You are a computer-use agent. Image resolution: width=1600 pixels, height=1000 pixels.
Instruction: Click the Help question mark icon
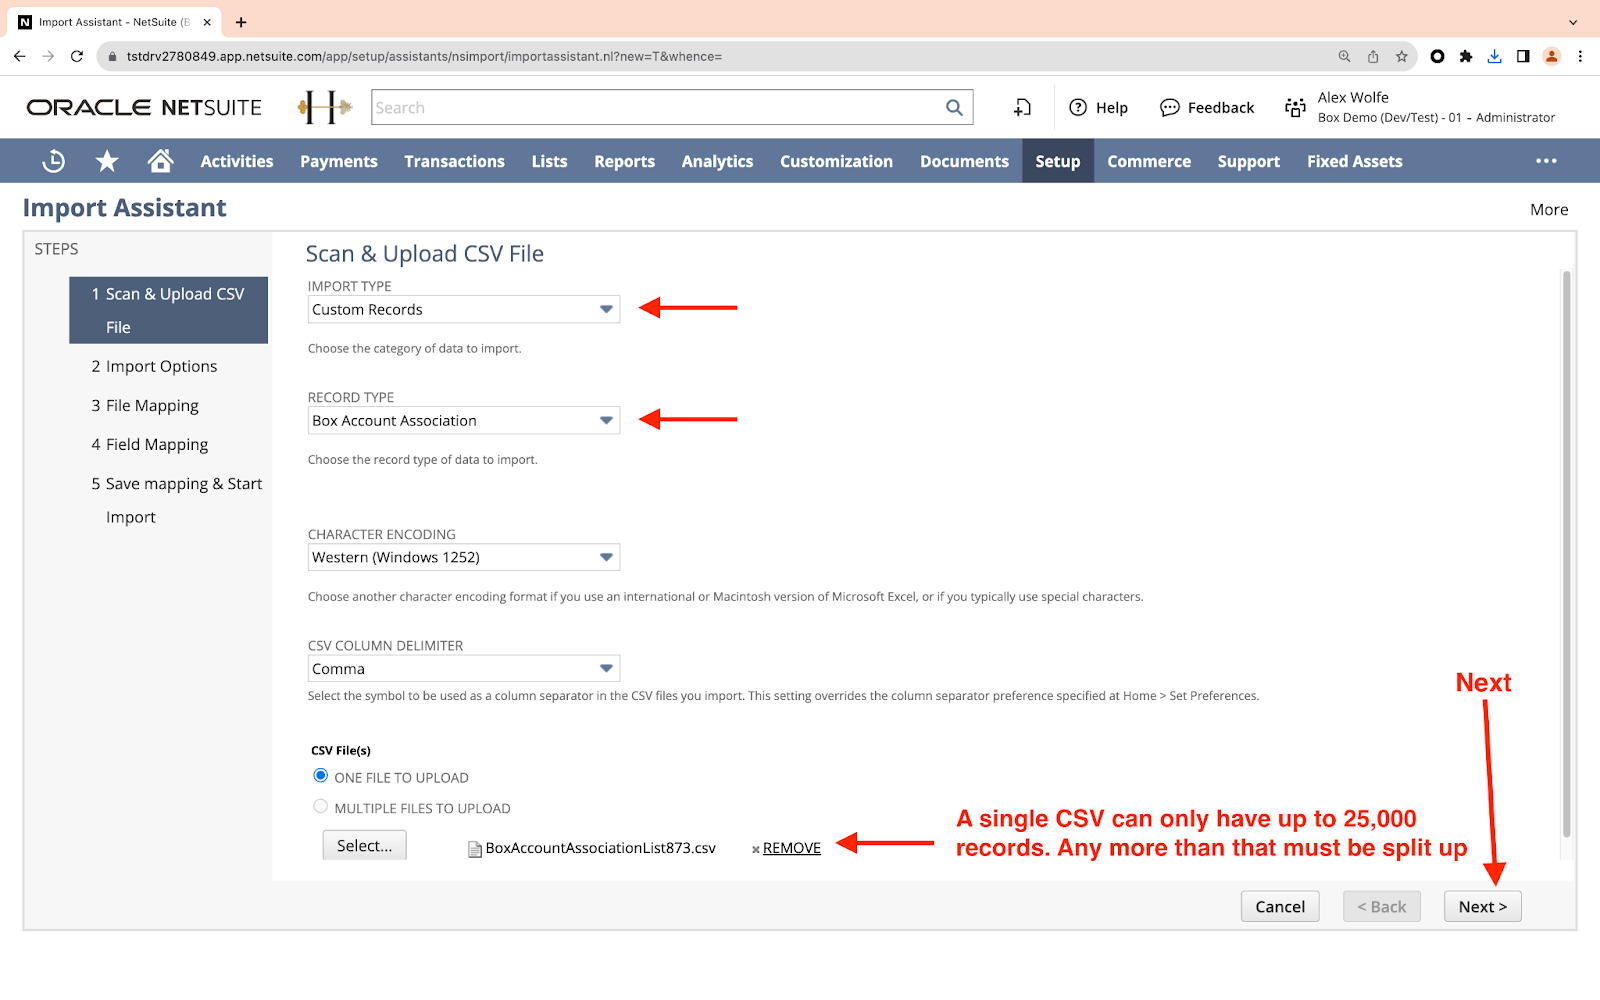(x=1078, y=108)
